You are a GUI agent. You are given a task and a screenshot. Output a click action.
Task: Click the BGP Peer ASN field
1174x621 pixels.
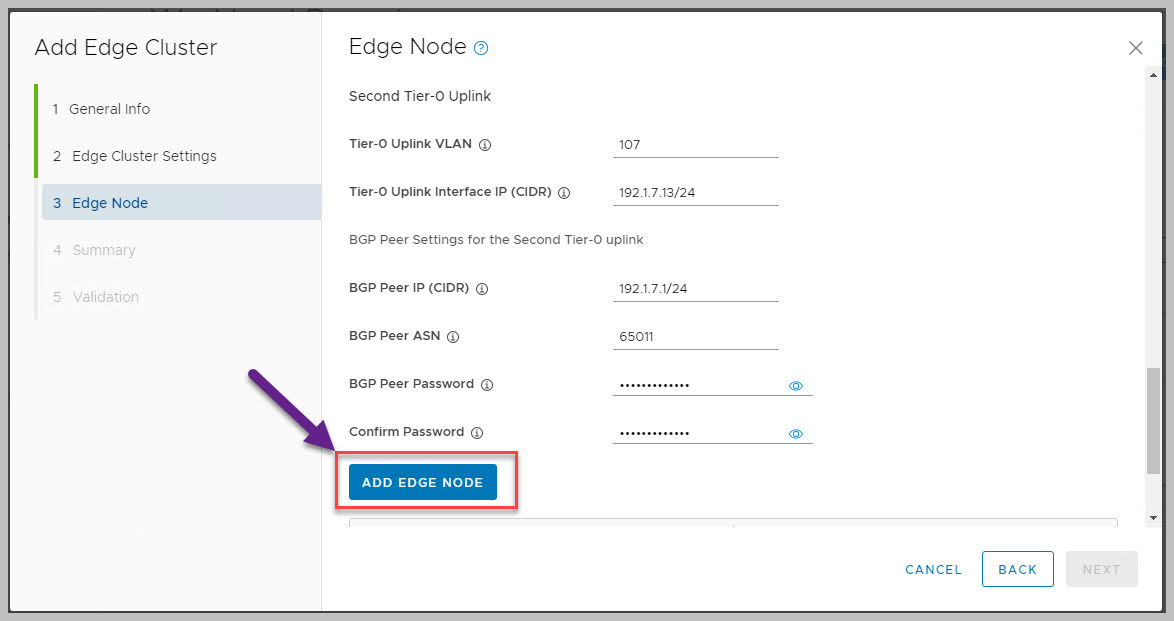point(695,337)
